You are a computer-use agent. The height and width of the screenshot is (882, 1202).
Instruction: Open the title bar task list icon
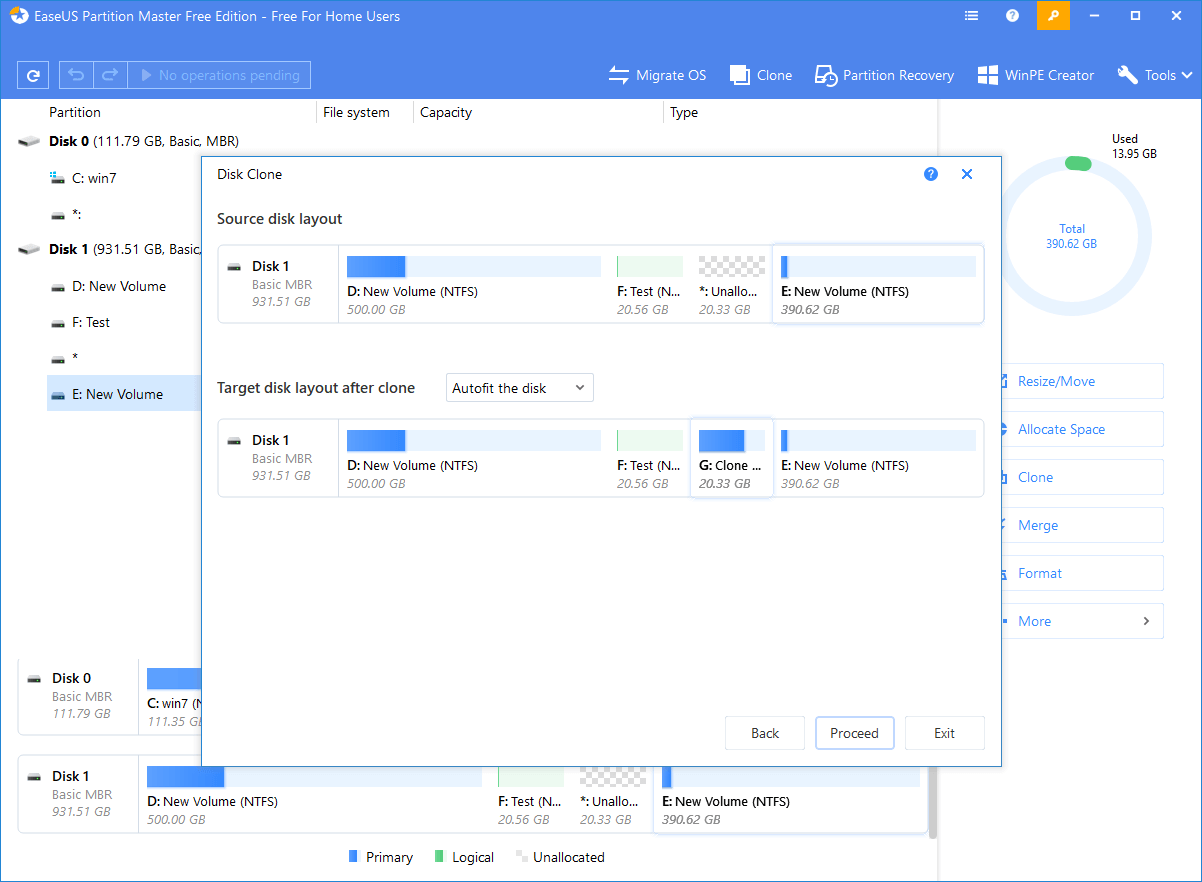[x=972, y=16]
